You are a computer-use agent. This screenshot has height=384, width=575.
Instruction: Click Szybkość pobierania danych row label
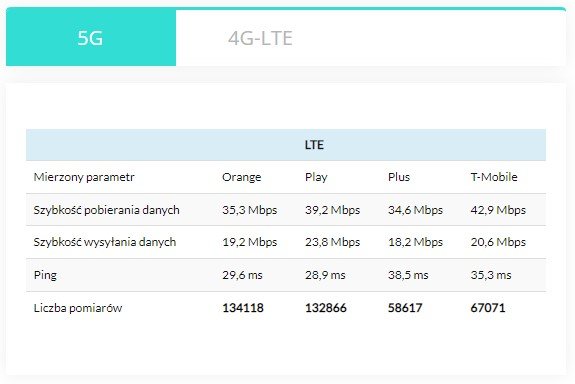(x=106, y=210)
